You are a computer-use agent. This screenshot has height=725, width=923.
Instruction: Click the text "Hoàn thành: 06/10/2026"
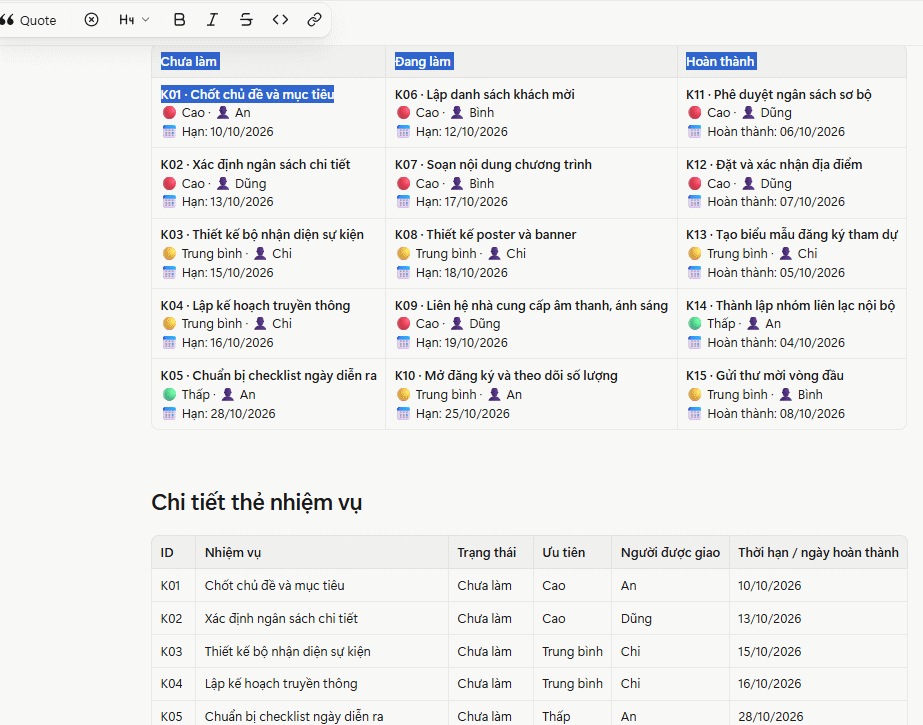click(x=776, y=131)
